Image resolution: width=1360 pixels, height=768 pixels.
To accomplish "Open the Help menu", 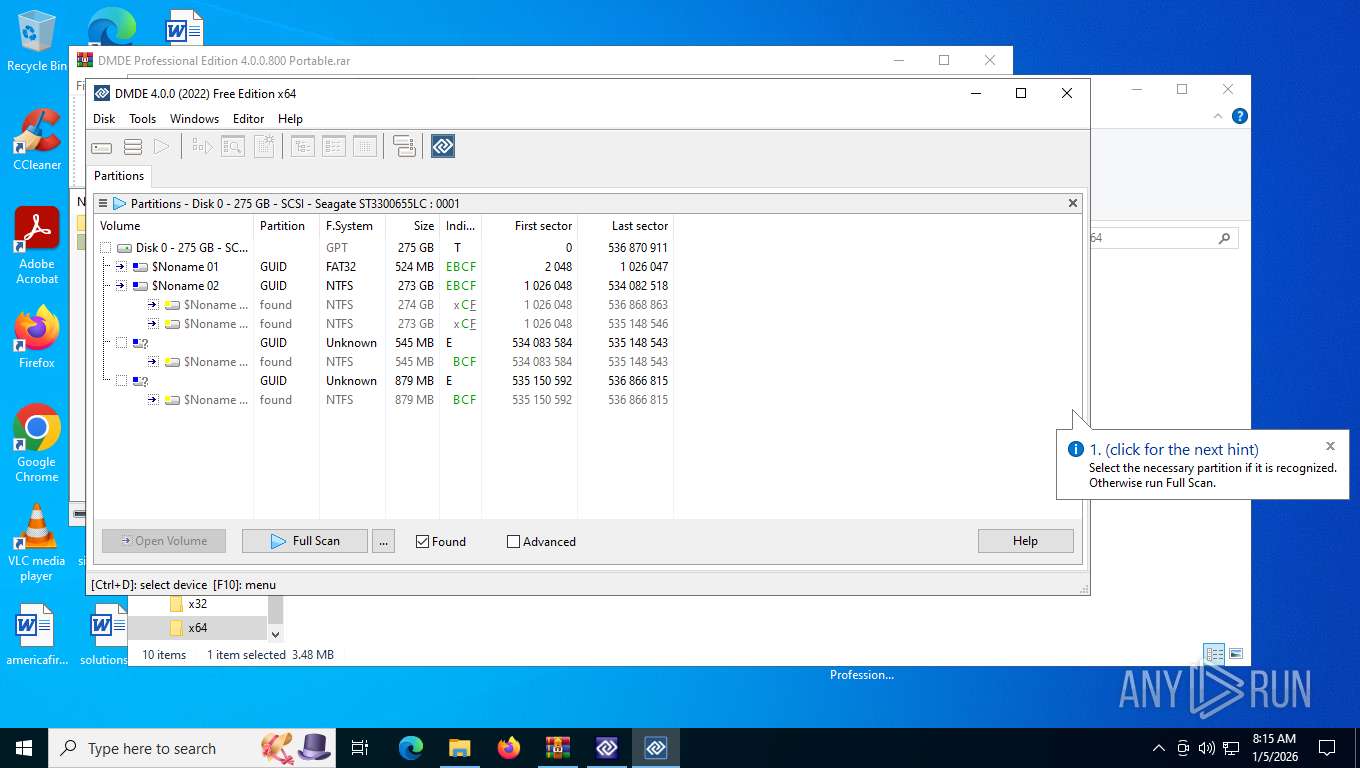I will point(290,118).
